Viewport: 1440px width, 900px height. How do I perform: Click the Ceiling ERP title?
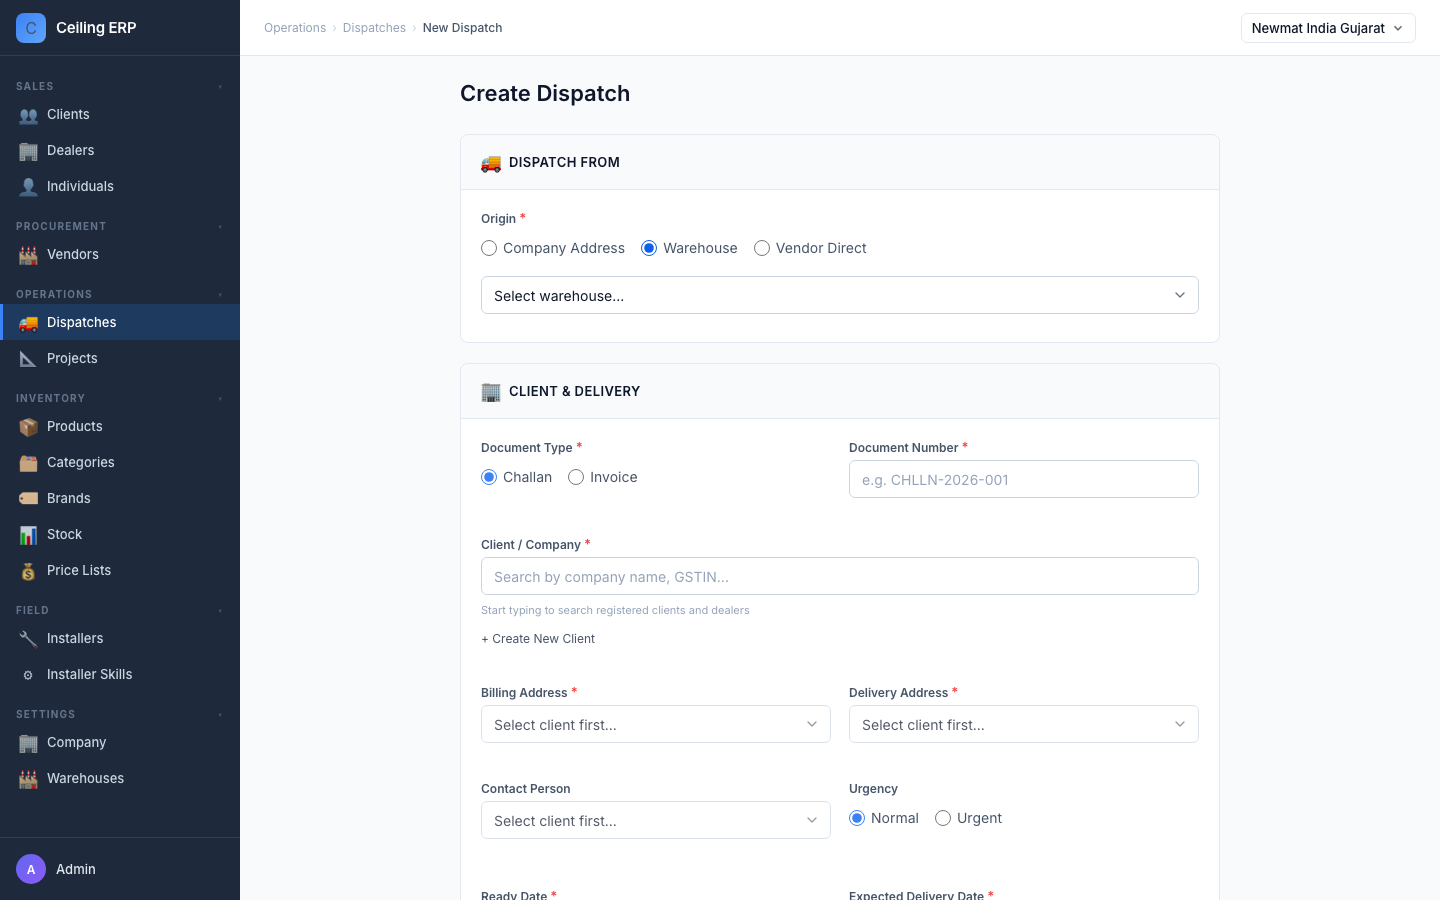(96, 28)
